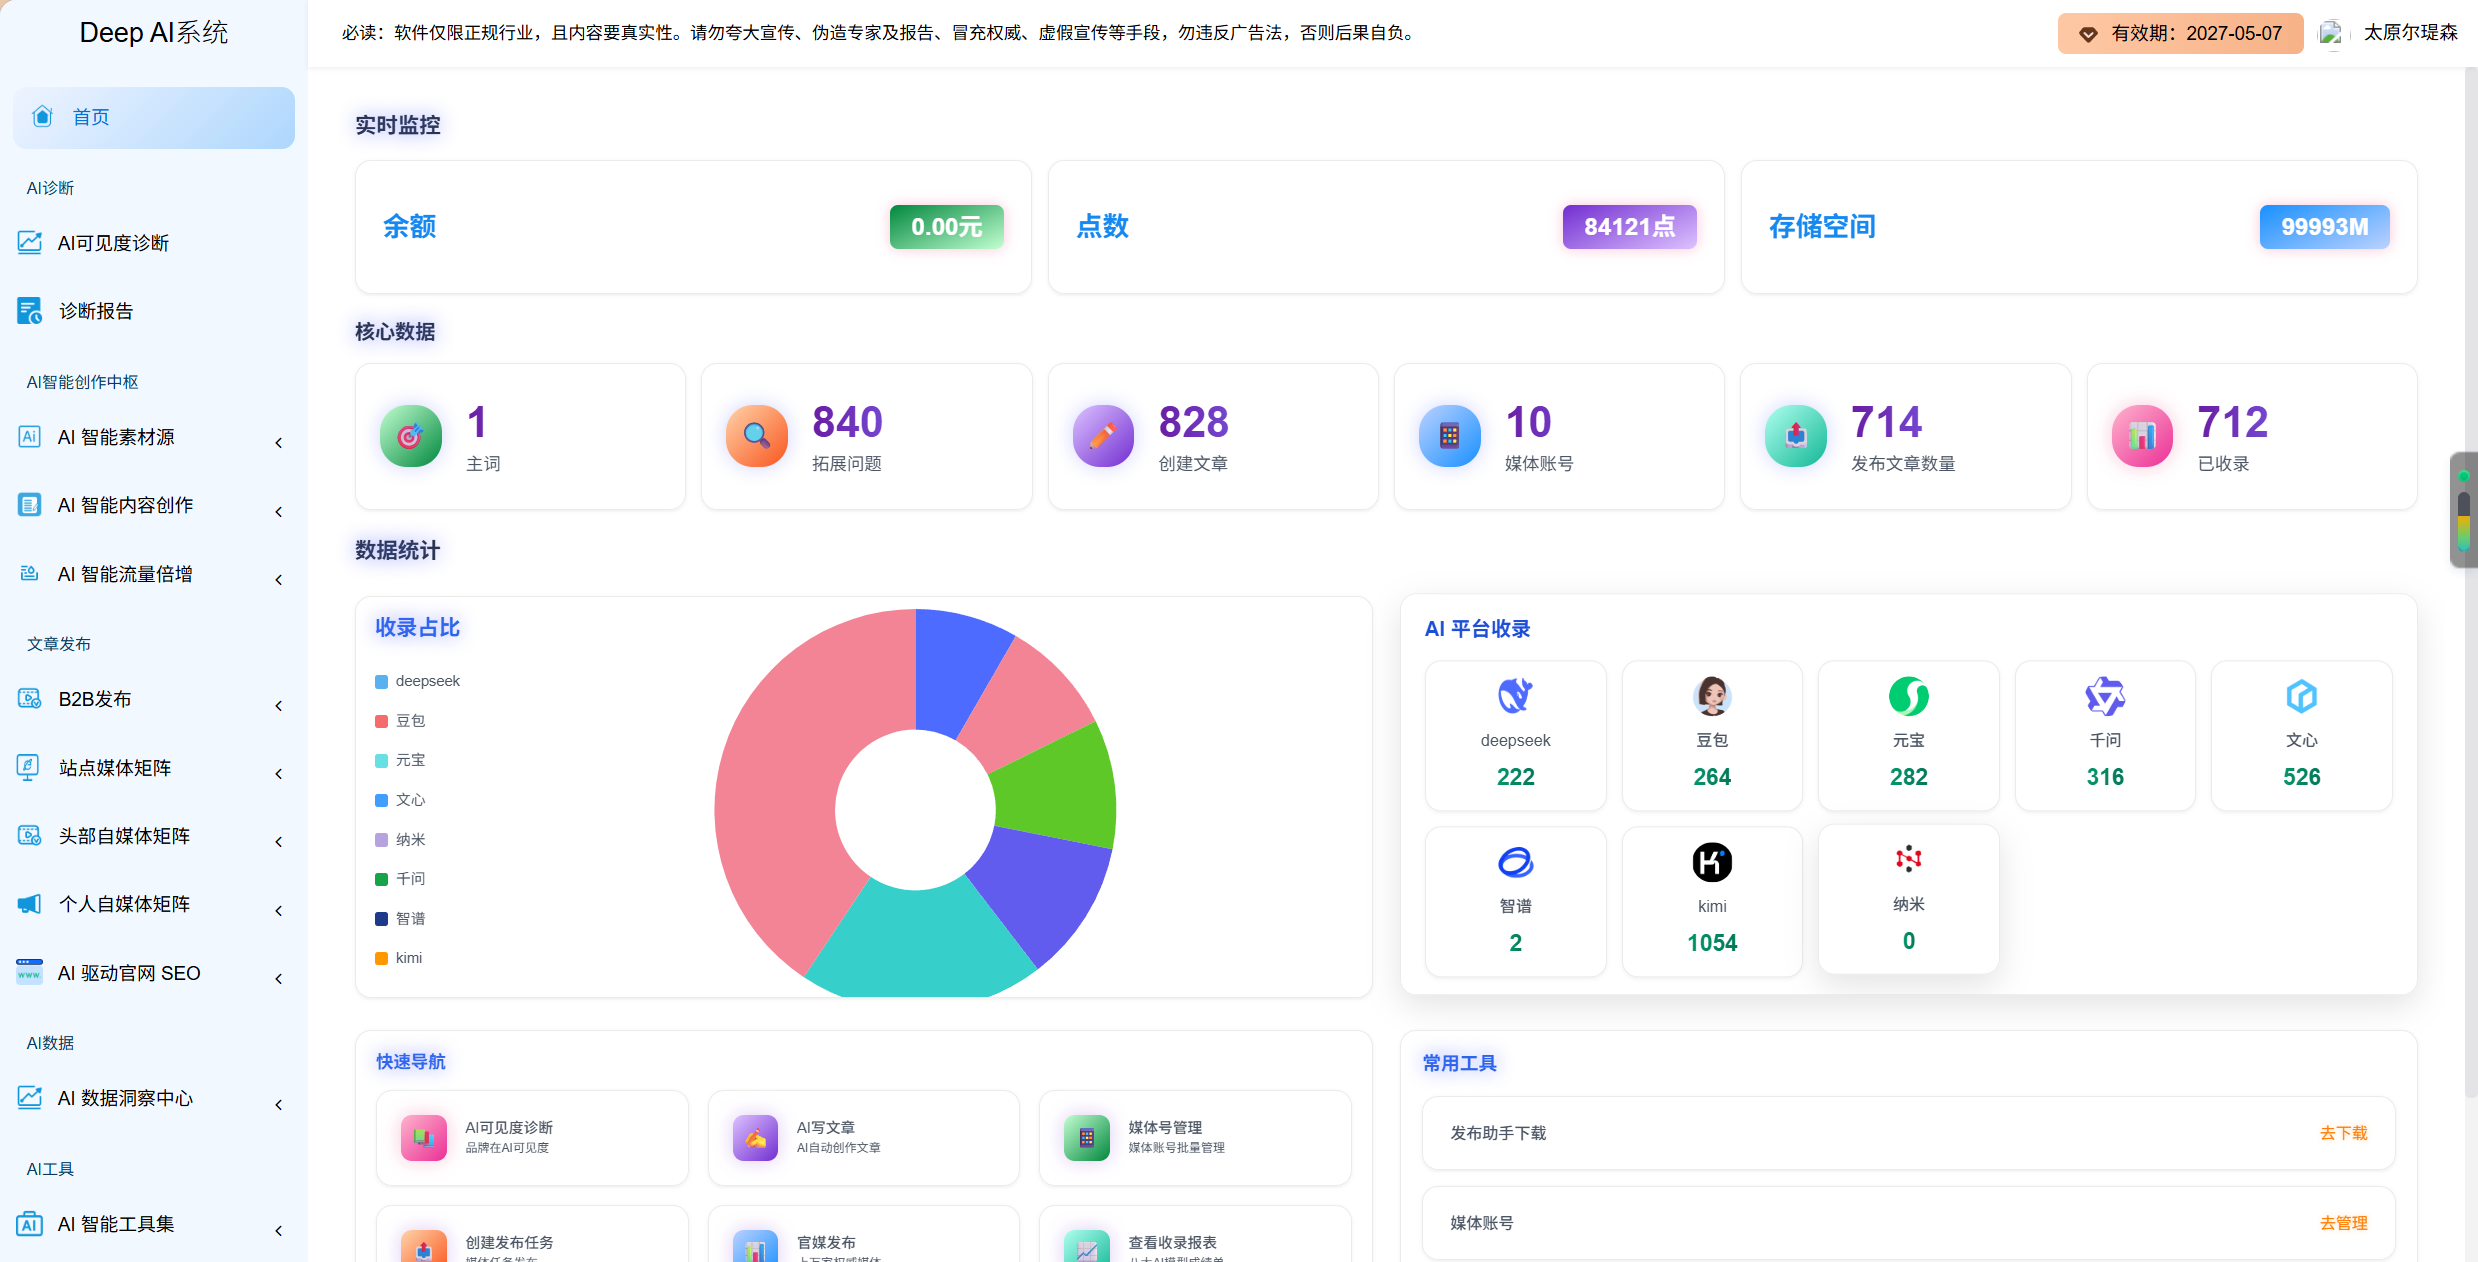Click the AI 智能素材源 sidebar icon

click(30, 436)
